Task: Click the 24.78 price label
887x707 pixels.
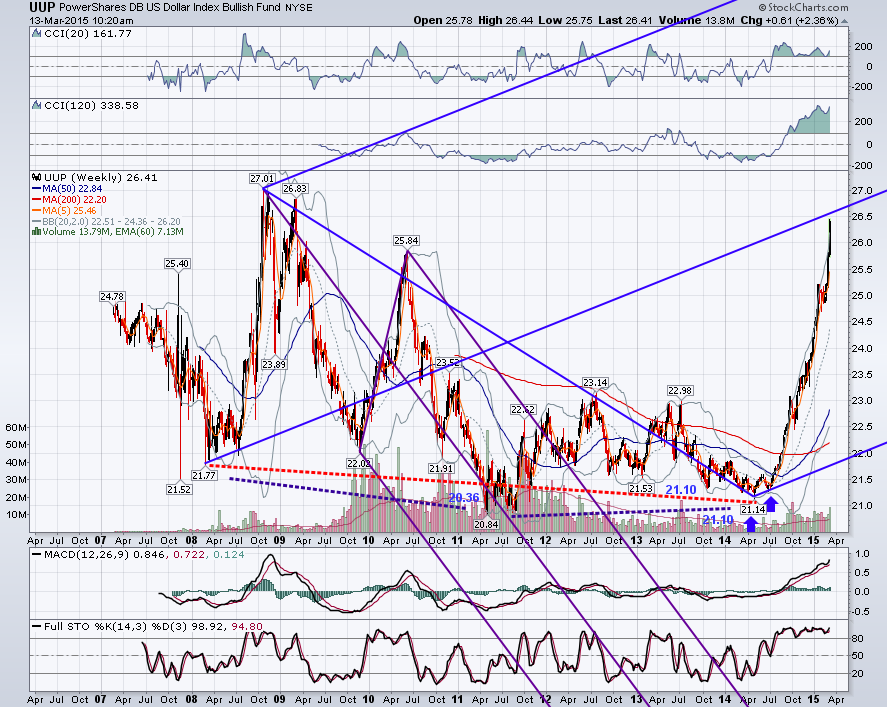Action: pyautogui.click(x=112, y=296)
